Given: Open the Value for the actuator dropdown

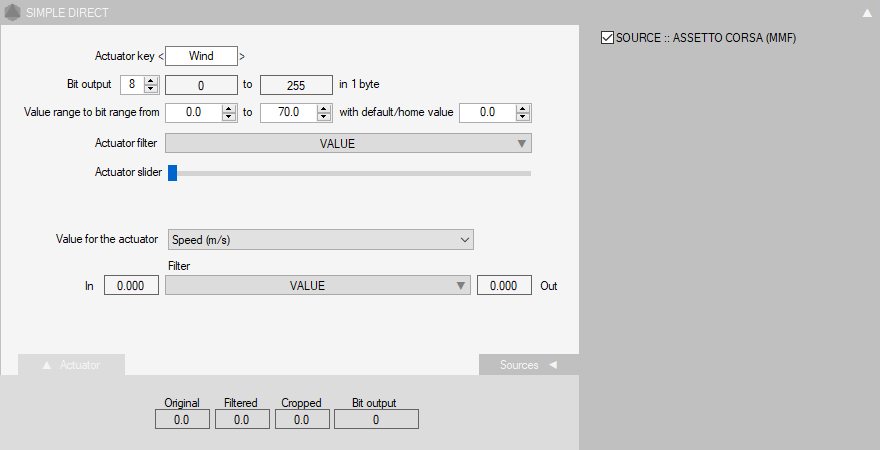Looking at the screenshot, I should point(320,240).
